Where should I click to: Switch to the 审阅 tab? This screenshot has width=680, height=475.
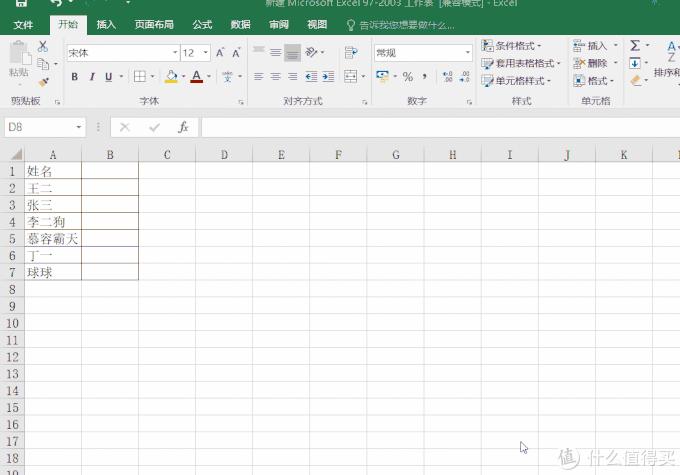pyautogui.click(x=278, y=25)
